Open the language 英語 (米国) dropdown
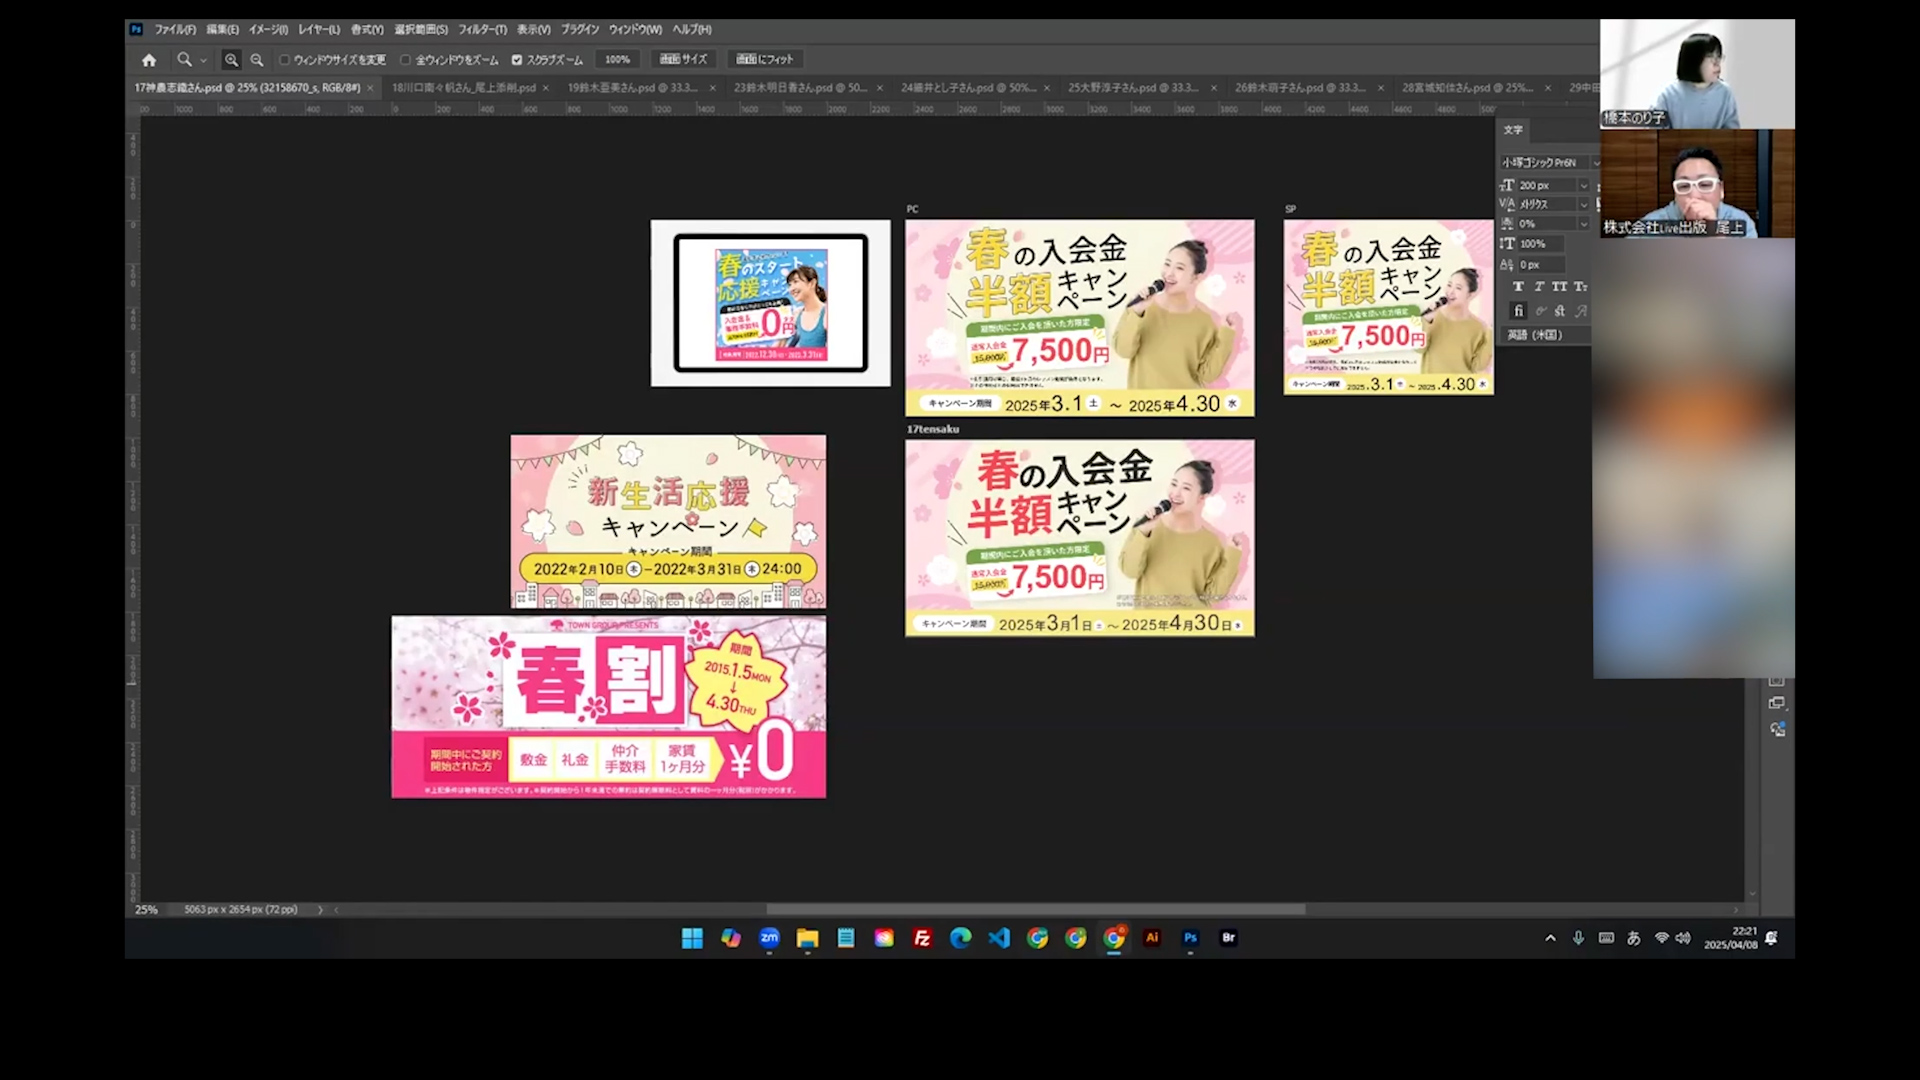This screenshot has width=1920, height=1080. coord(1546,335)
